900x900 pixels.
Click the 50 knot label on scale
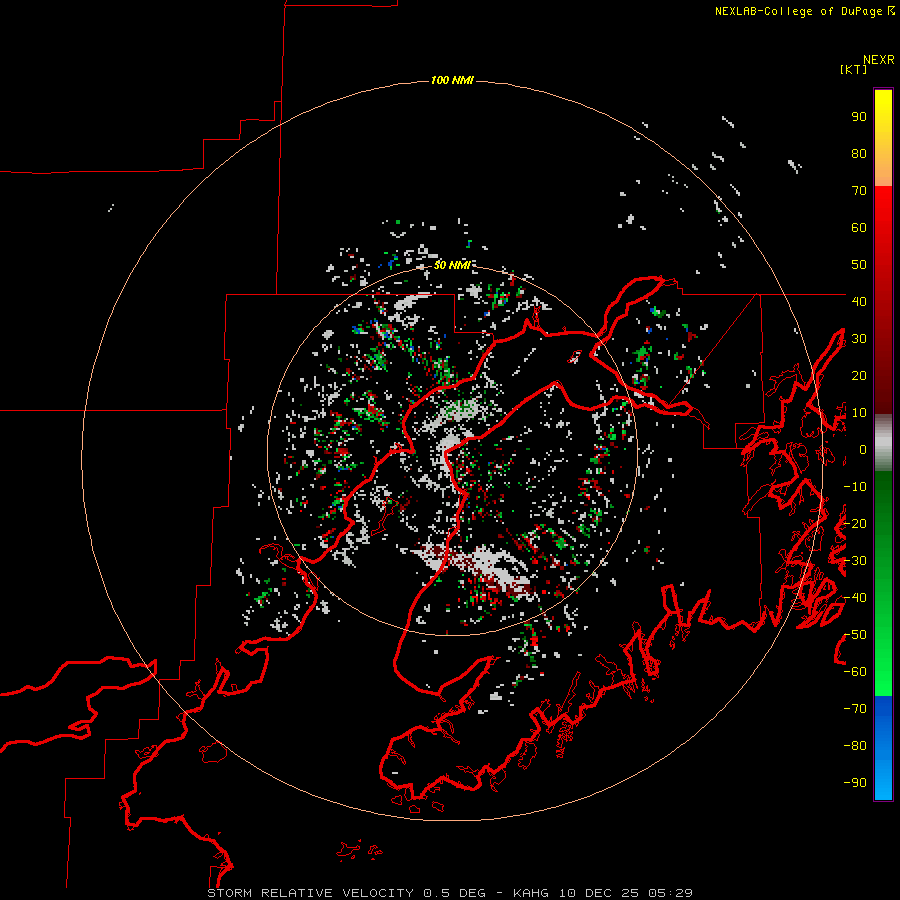[859, 265]
